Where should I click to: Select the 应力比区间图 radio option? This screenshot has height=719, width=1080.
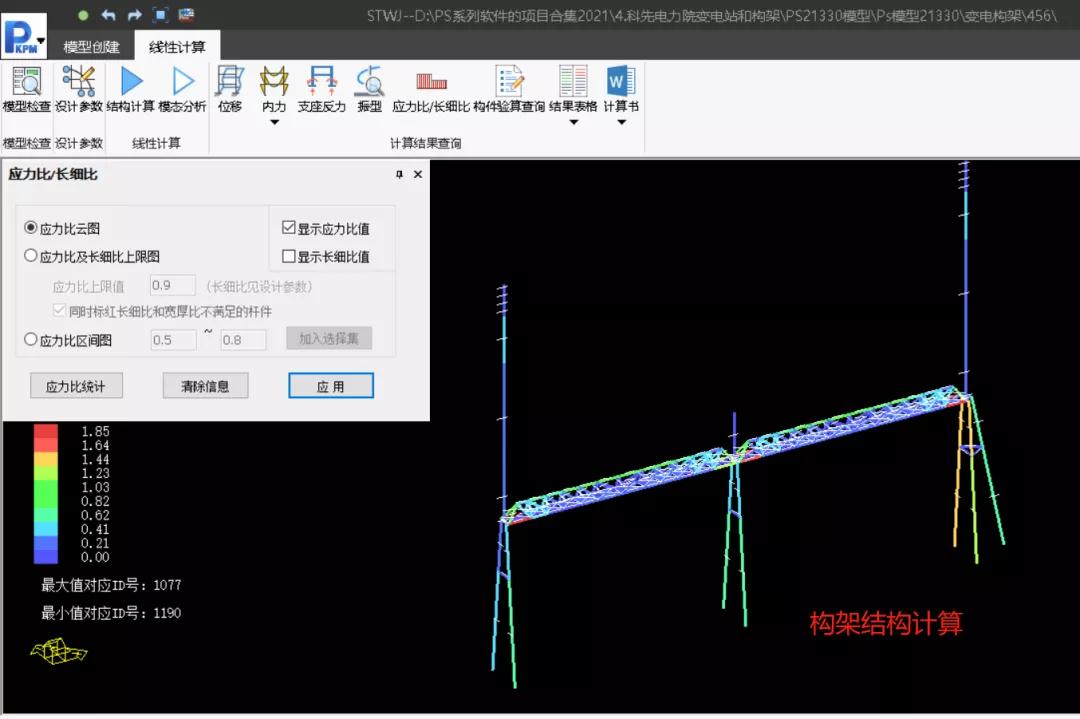[31, 339]
